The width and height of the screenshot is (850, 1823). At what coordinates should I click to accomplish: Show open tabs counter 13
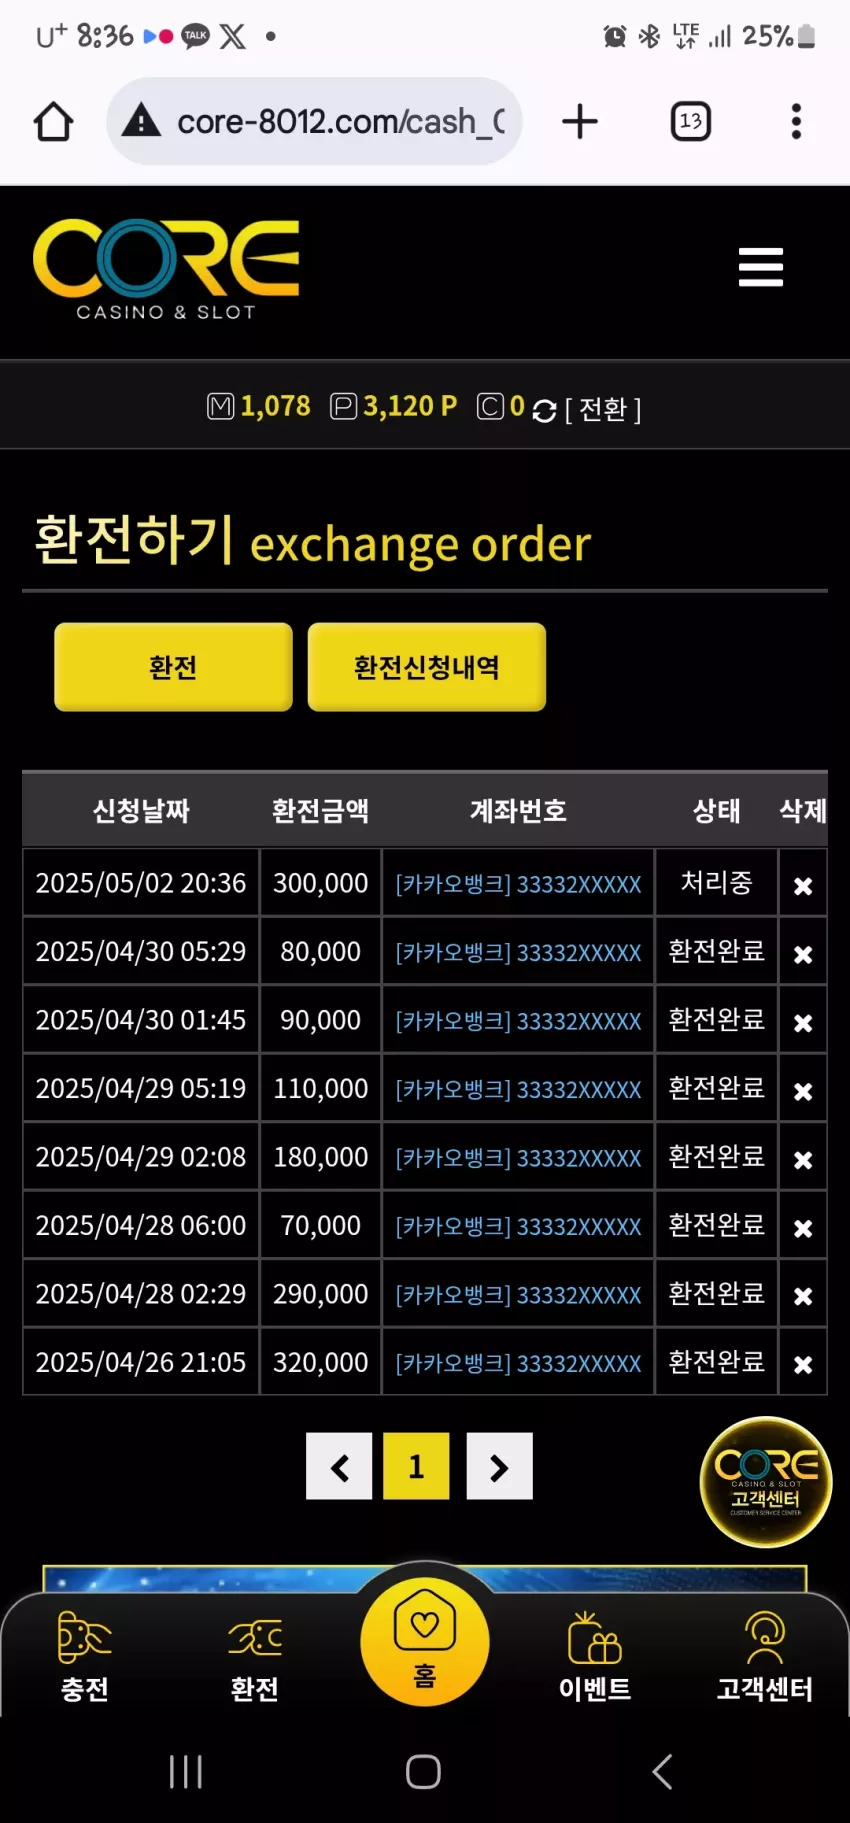pos(690,121)
